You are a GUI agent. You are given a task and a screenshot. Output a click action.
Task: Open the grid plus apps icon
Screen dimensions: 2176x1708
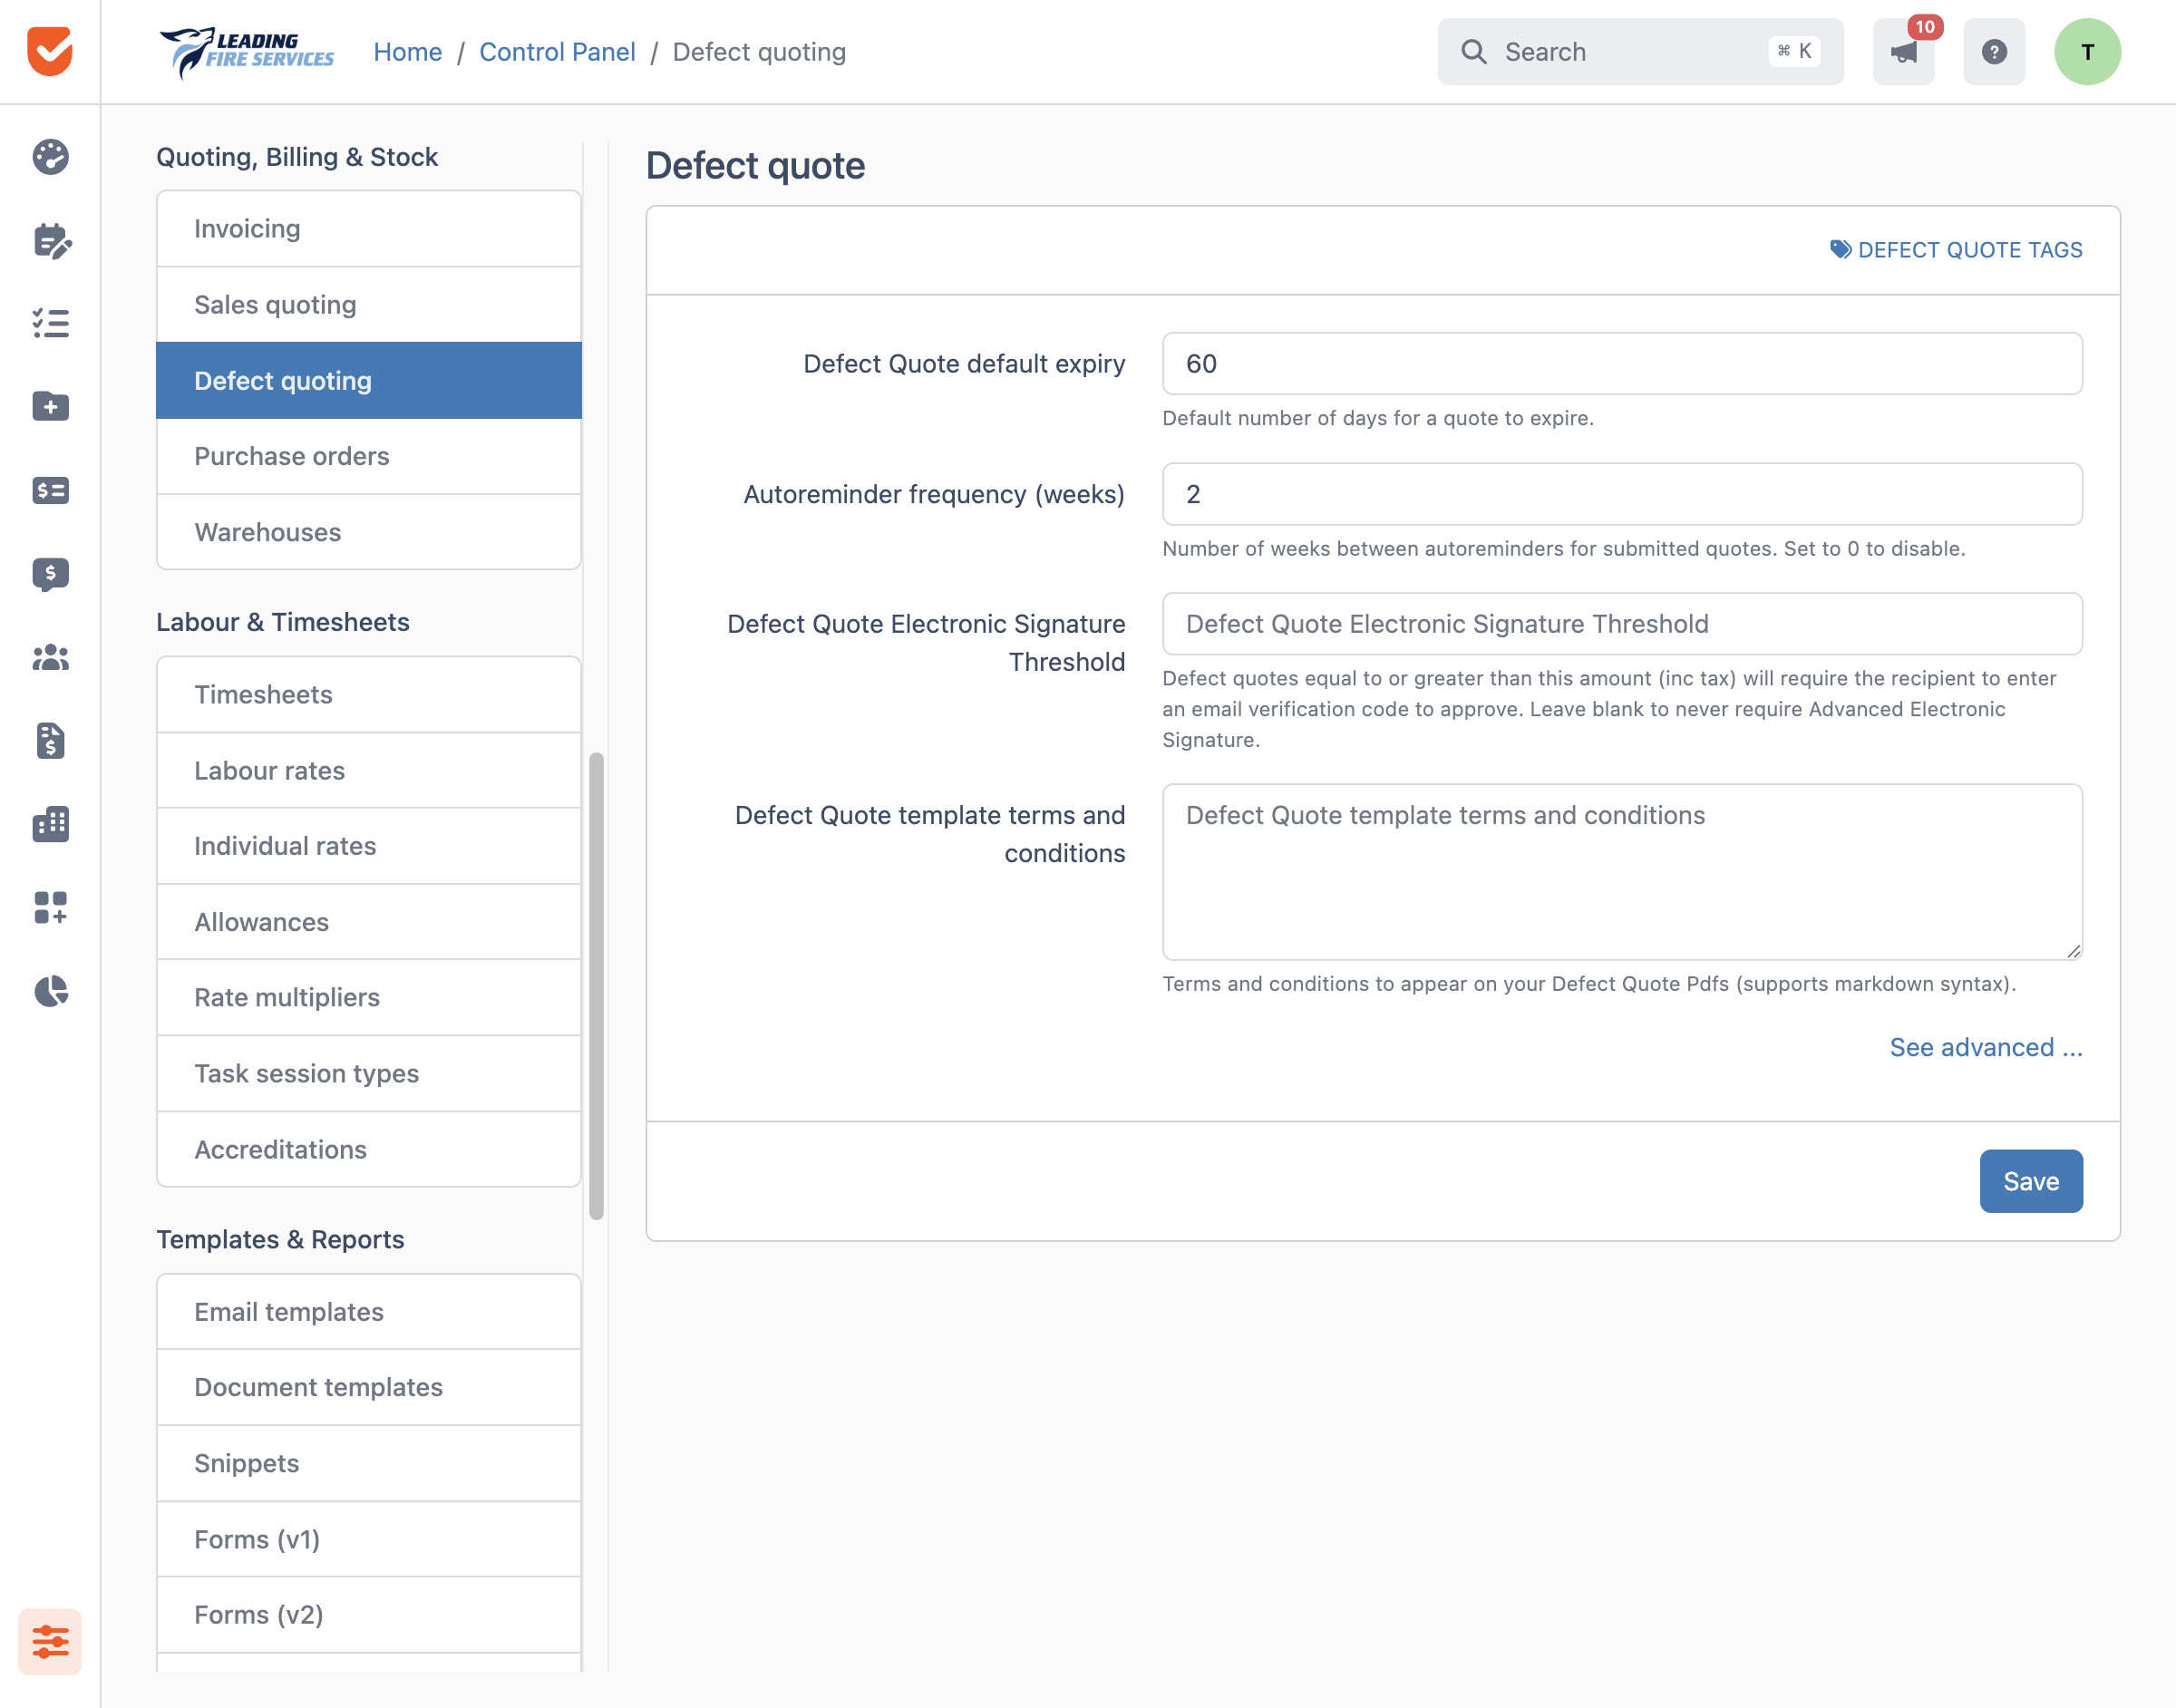tap(50, 908)
